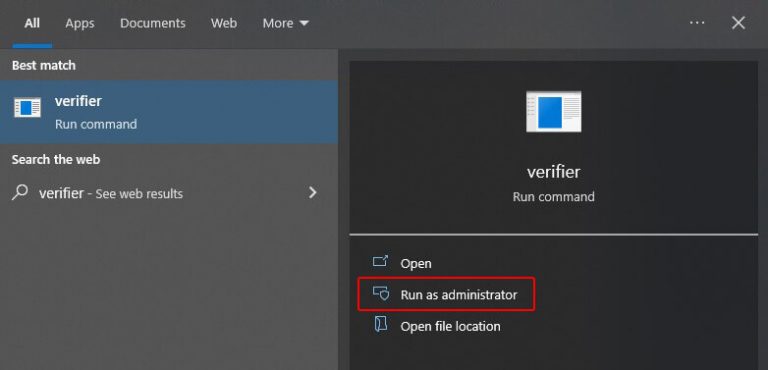Viewport: 768px width, 370px height.
Task: Click the folder icon for Open file location
Action: point(381,324)
